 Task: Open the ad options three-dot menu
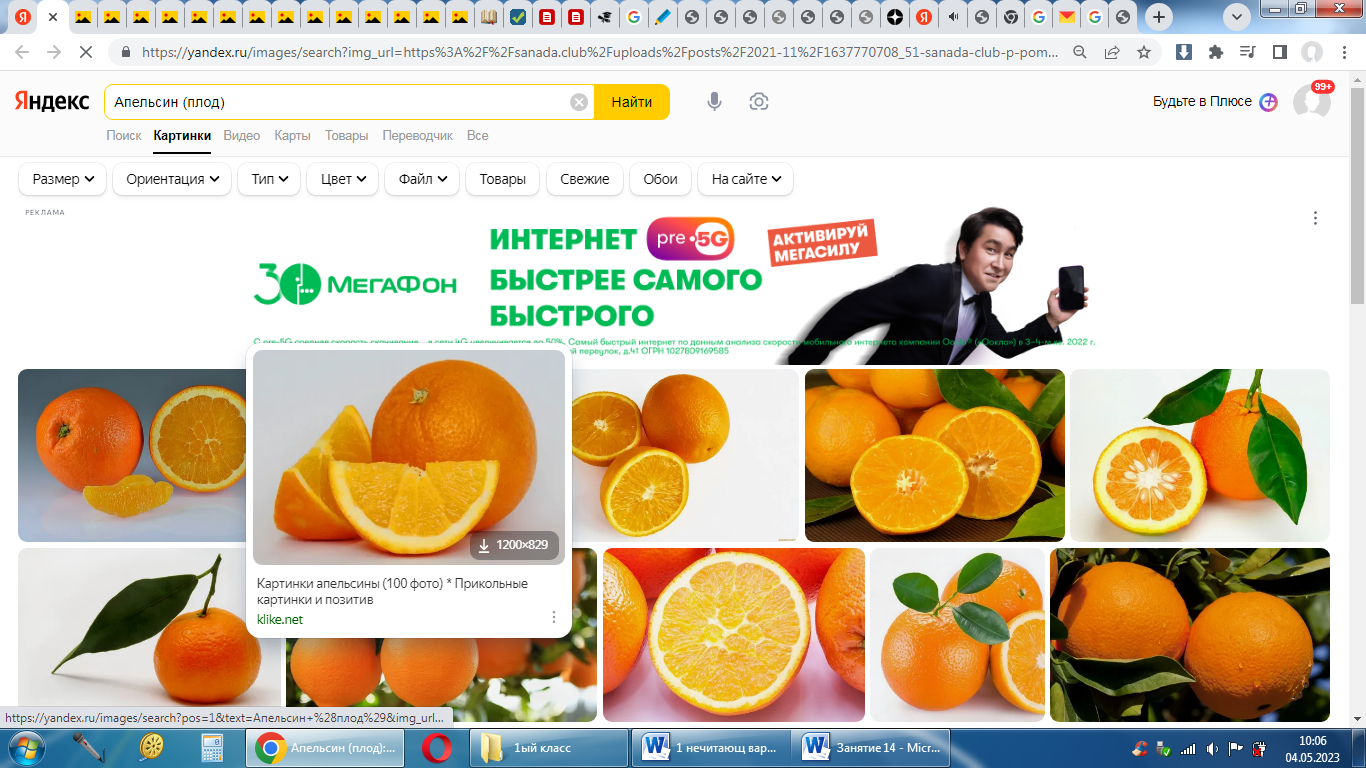pos(1315,218)
